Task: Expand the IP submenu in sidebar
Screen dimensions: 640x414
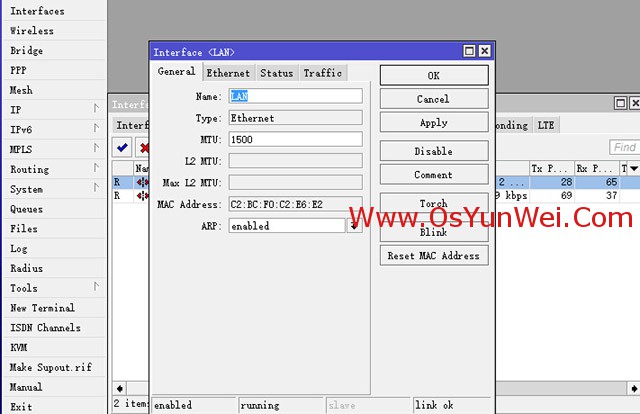Action: pos(96,109)
